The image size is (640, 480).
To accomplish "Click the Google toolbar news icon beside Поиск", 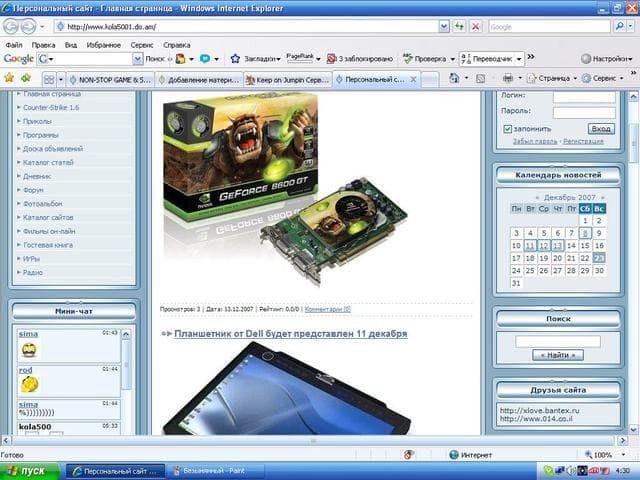I will click(x=180, y=59).
